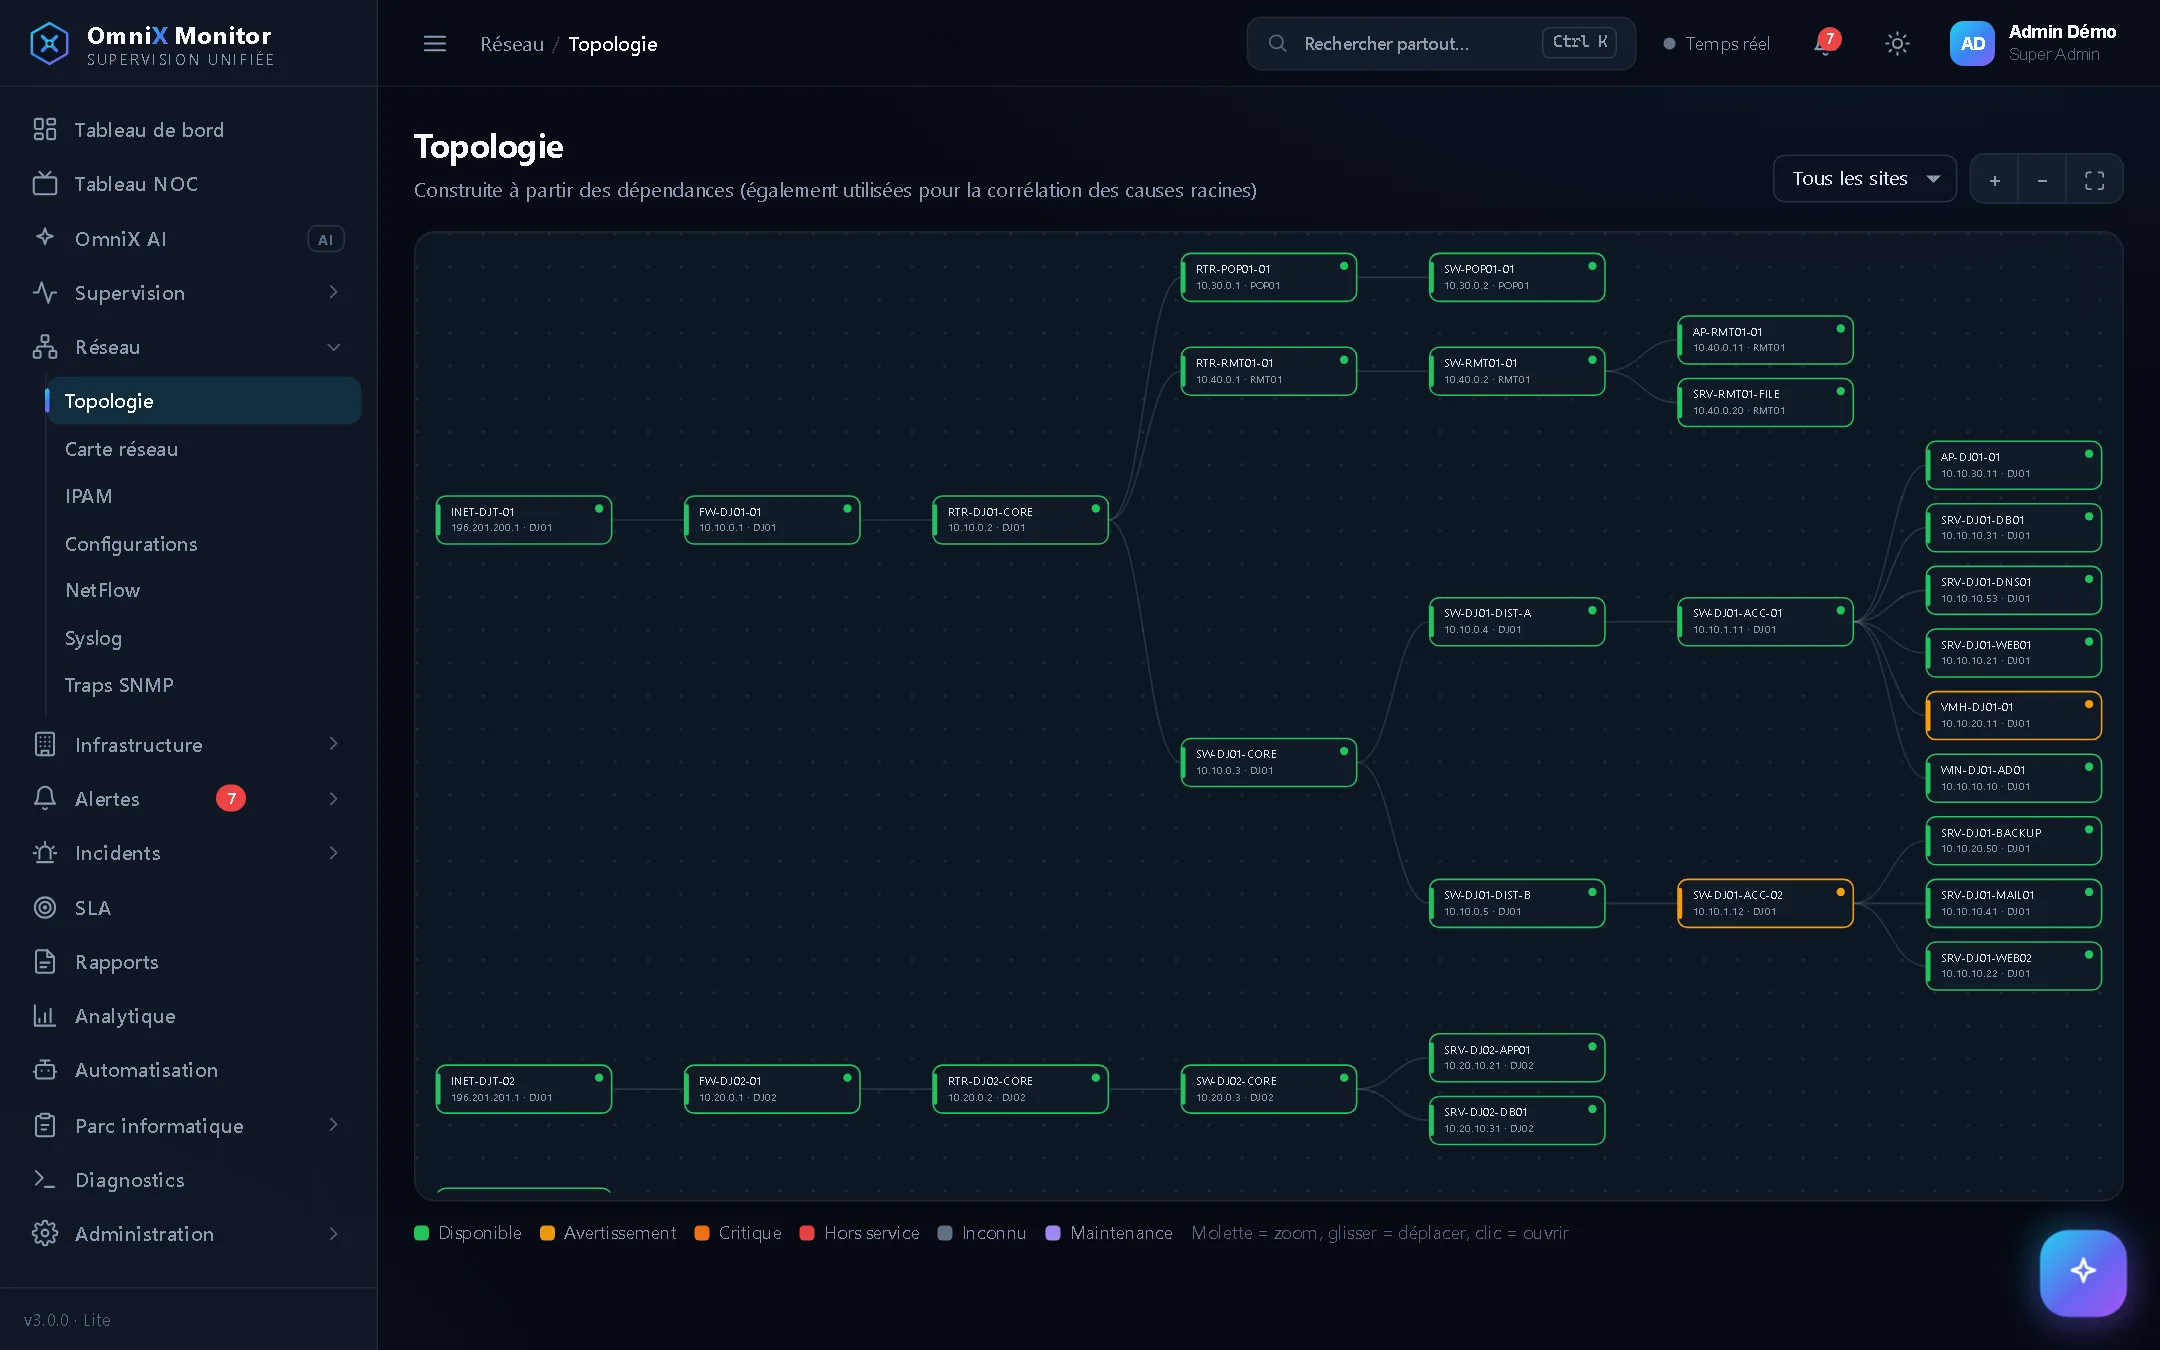
Task: Go to Rapports section
Action: pyautogui.click(x=188, y=962)
